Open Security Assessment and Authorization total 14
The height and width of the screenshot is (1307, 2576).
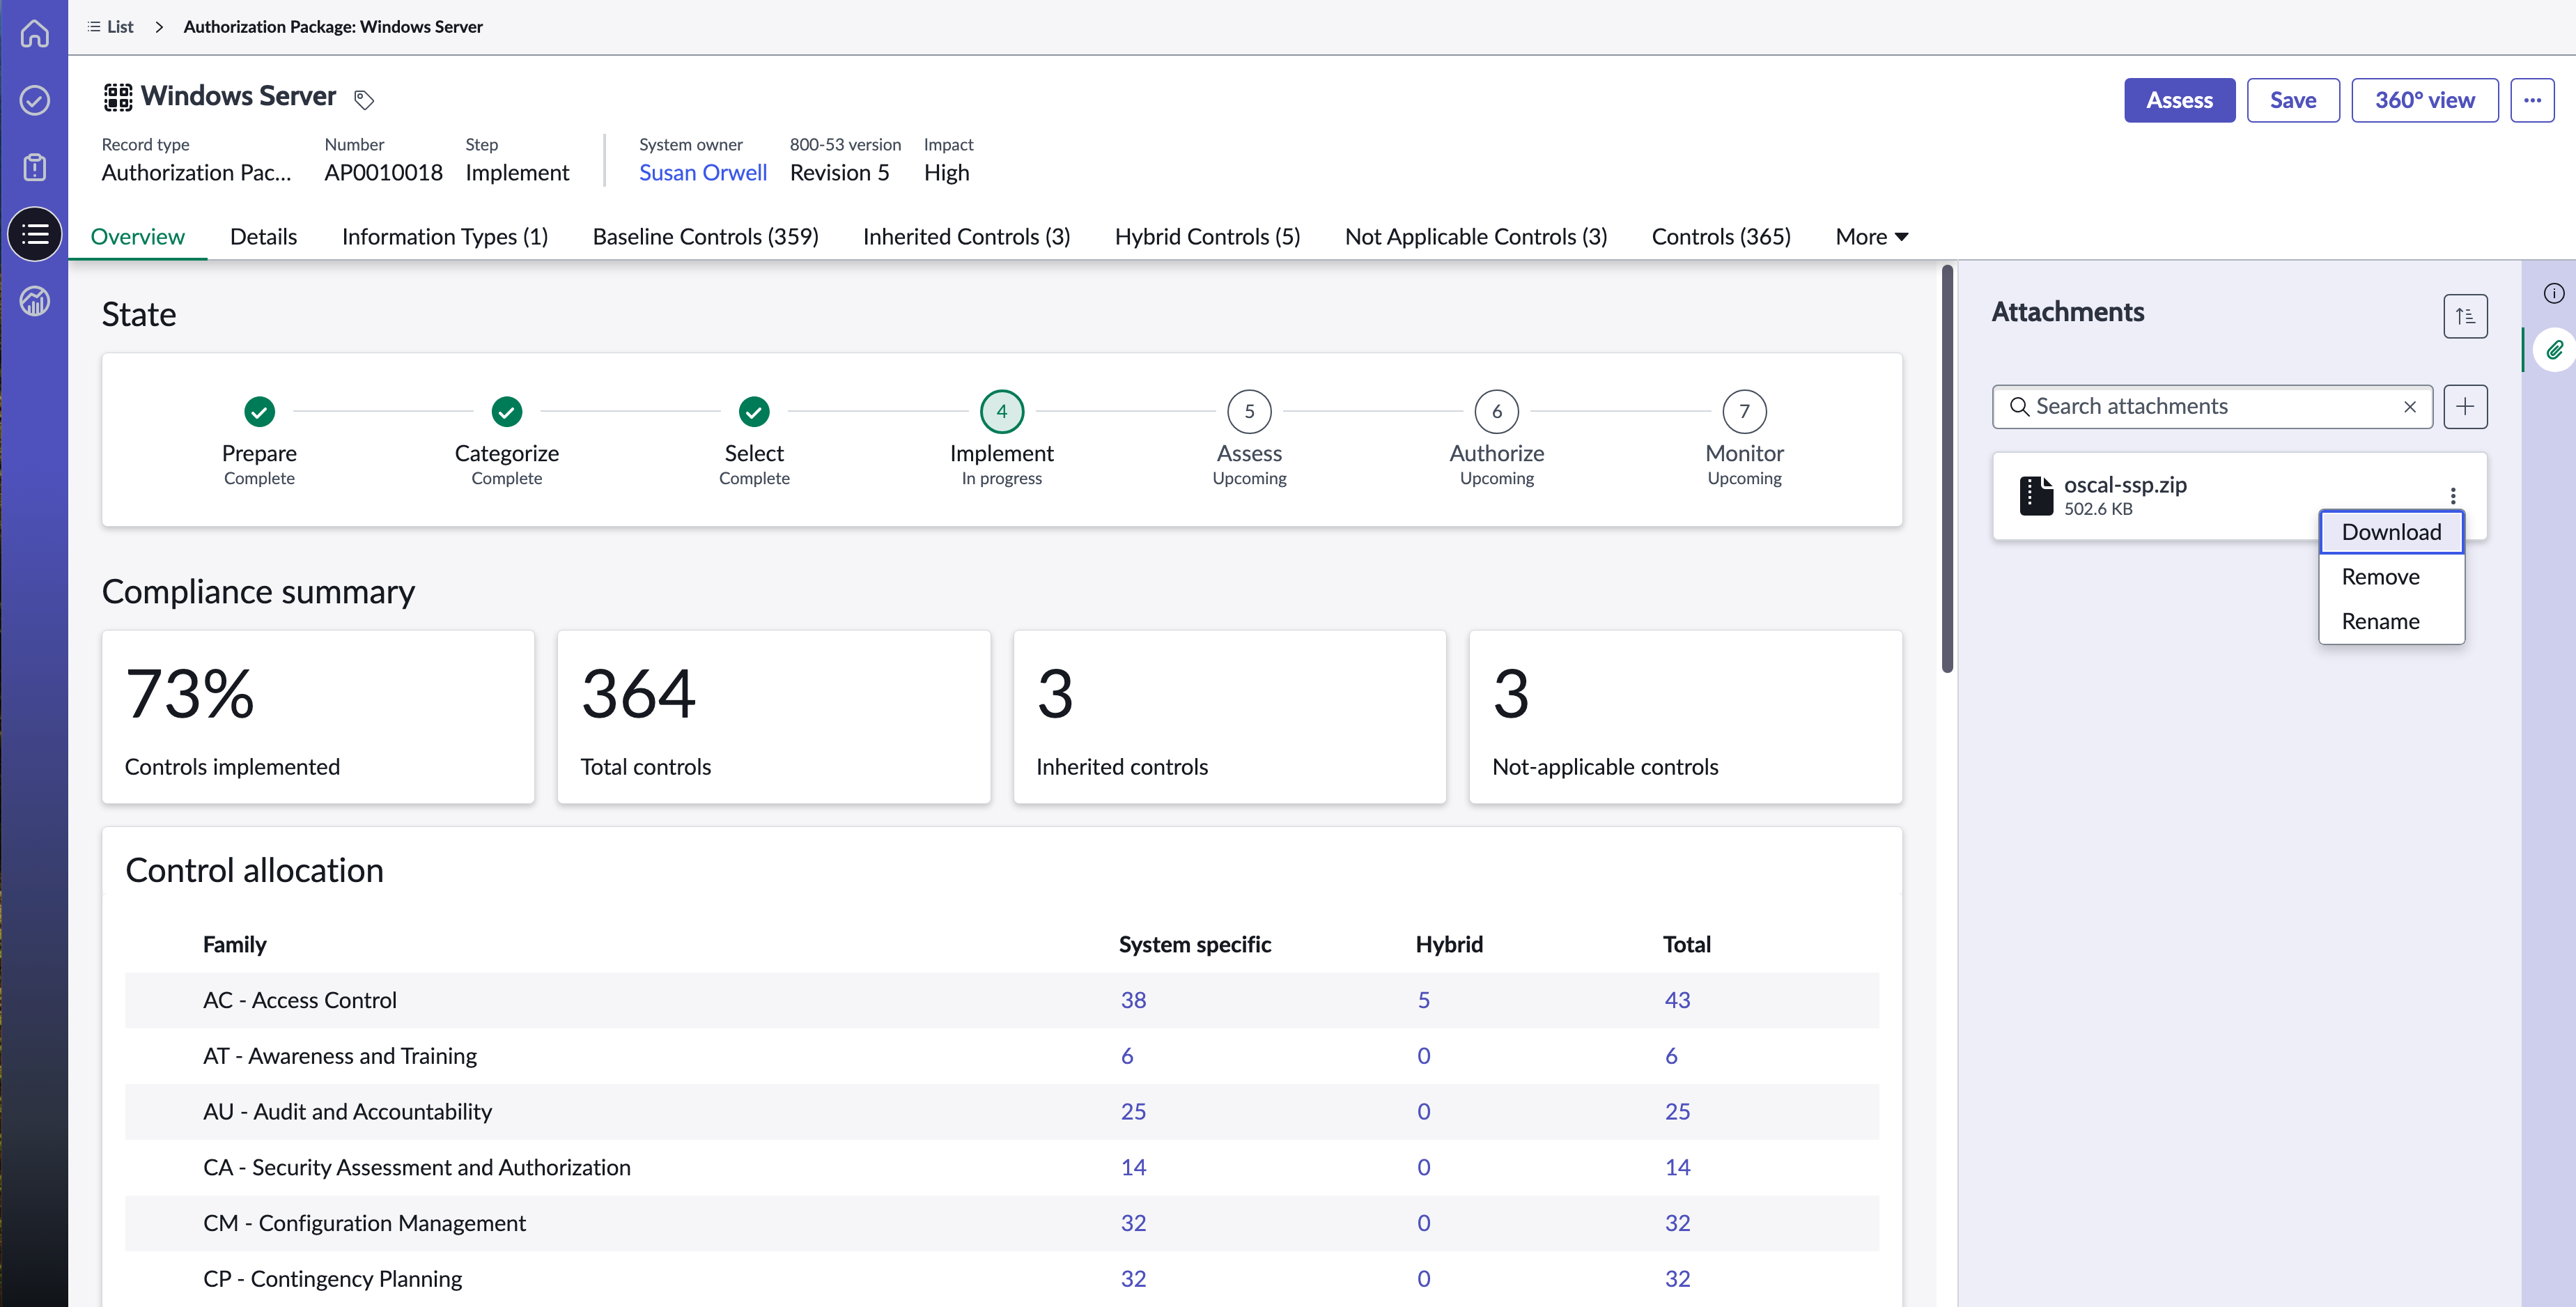(x=1677, y=1167)
